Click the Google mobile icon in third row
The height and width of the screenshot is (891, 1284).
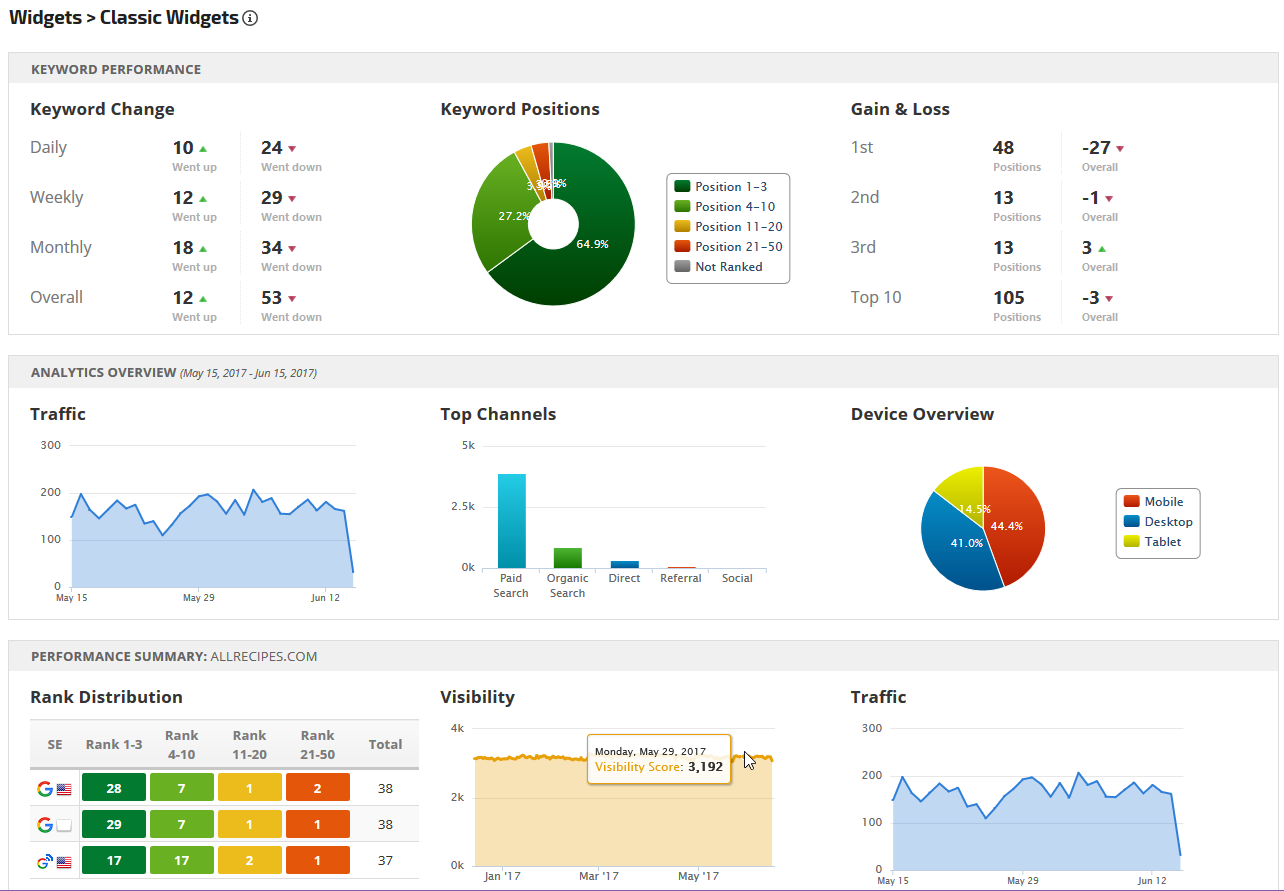pyautogui.click(x=45, y=861)
